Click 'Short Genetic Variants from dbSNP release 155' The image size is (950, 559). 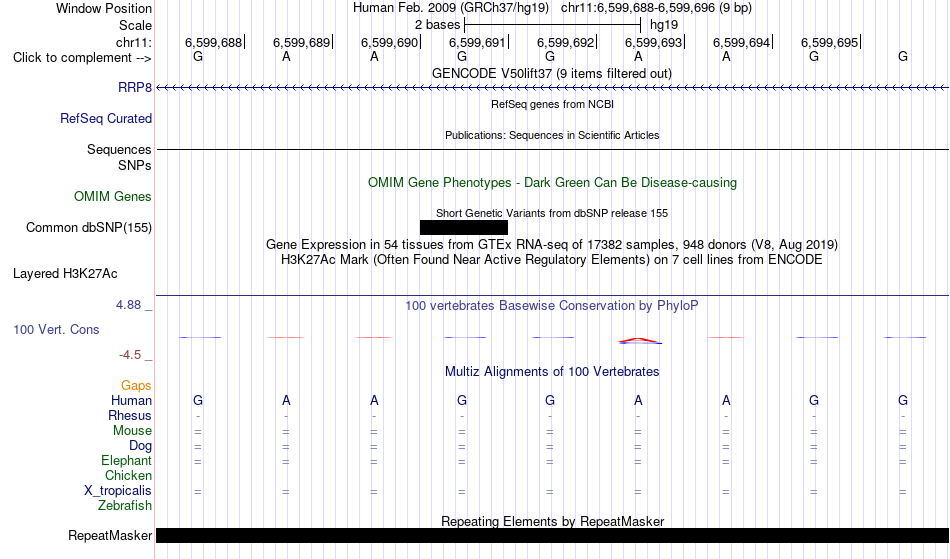click(x=552, y=213)
